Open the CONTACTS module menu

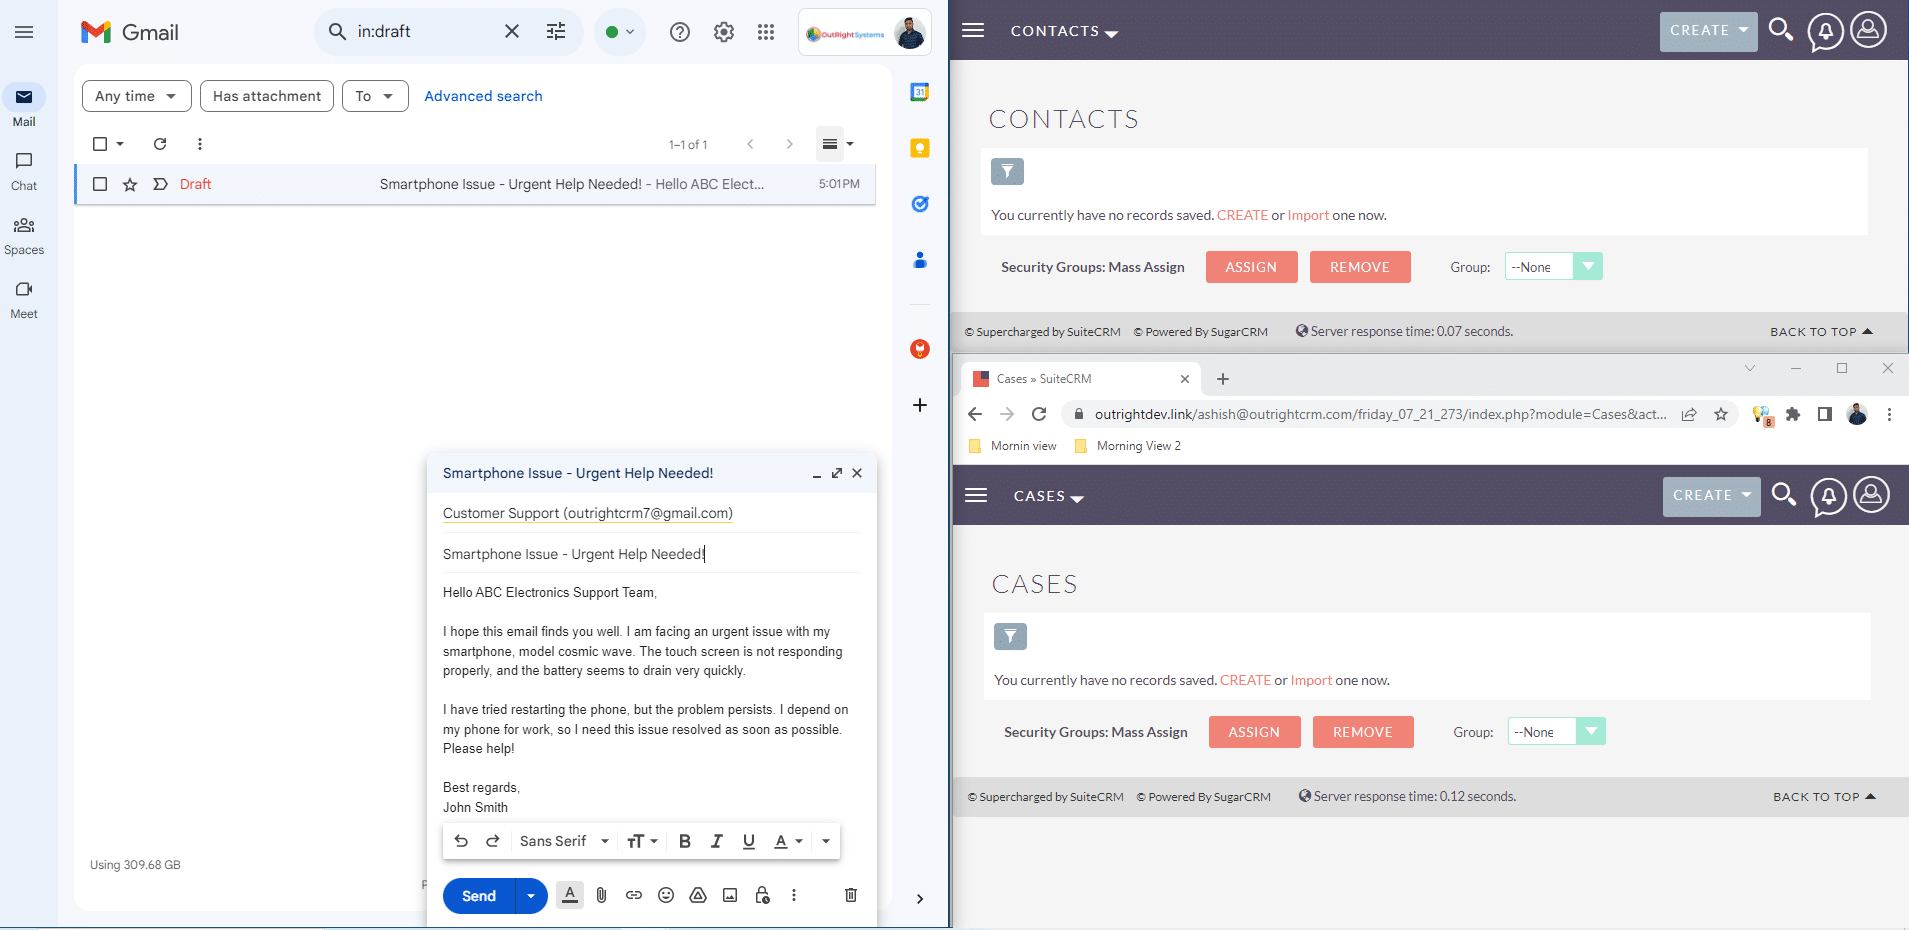click(1064, 31)
